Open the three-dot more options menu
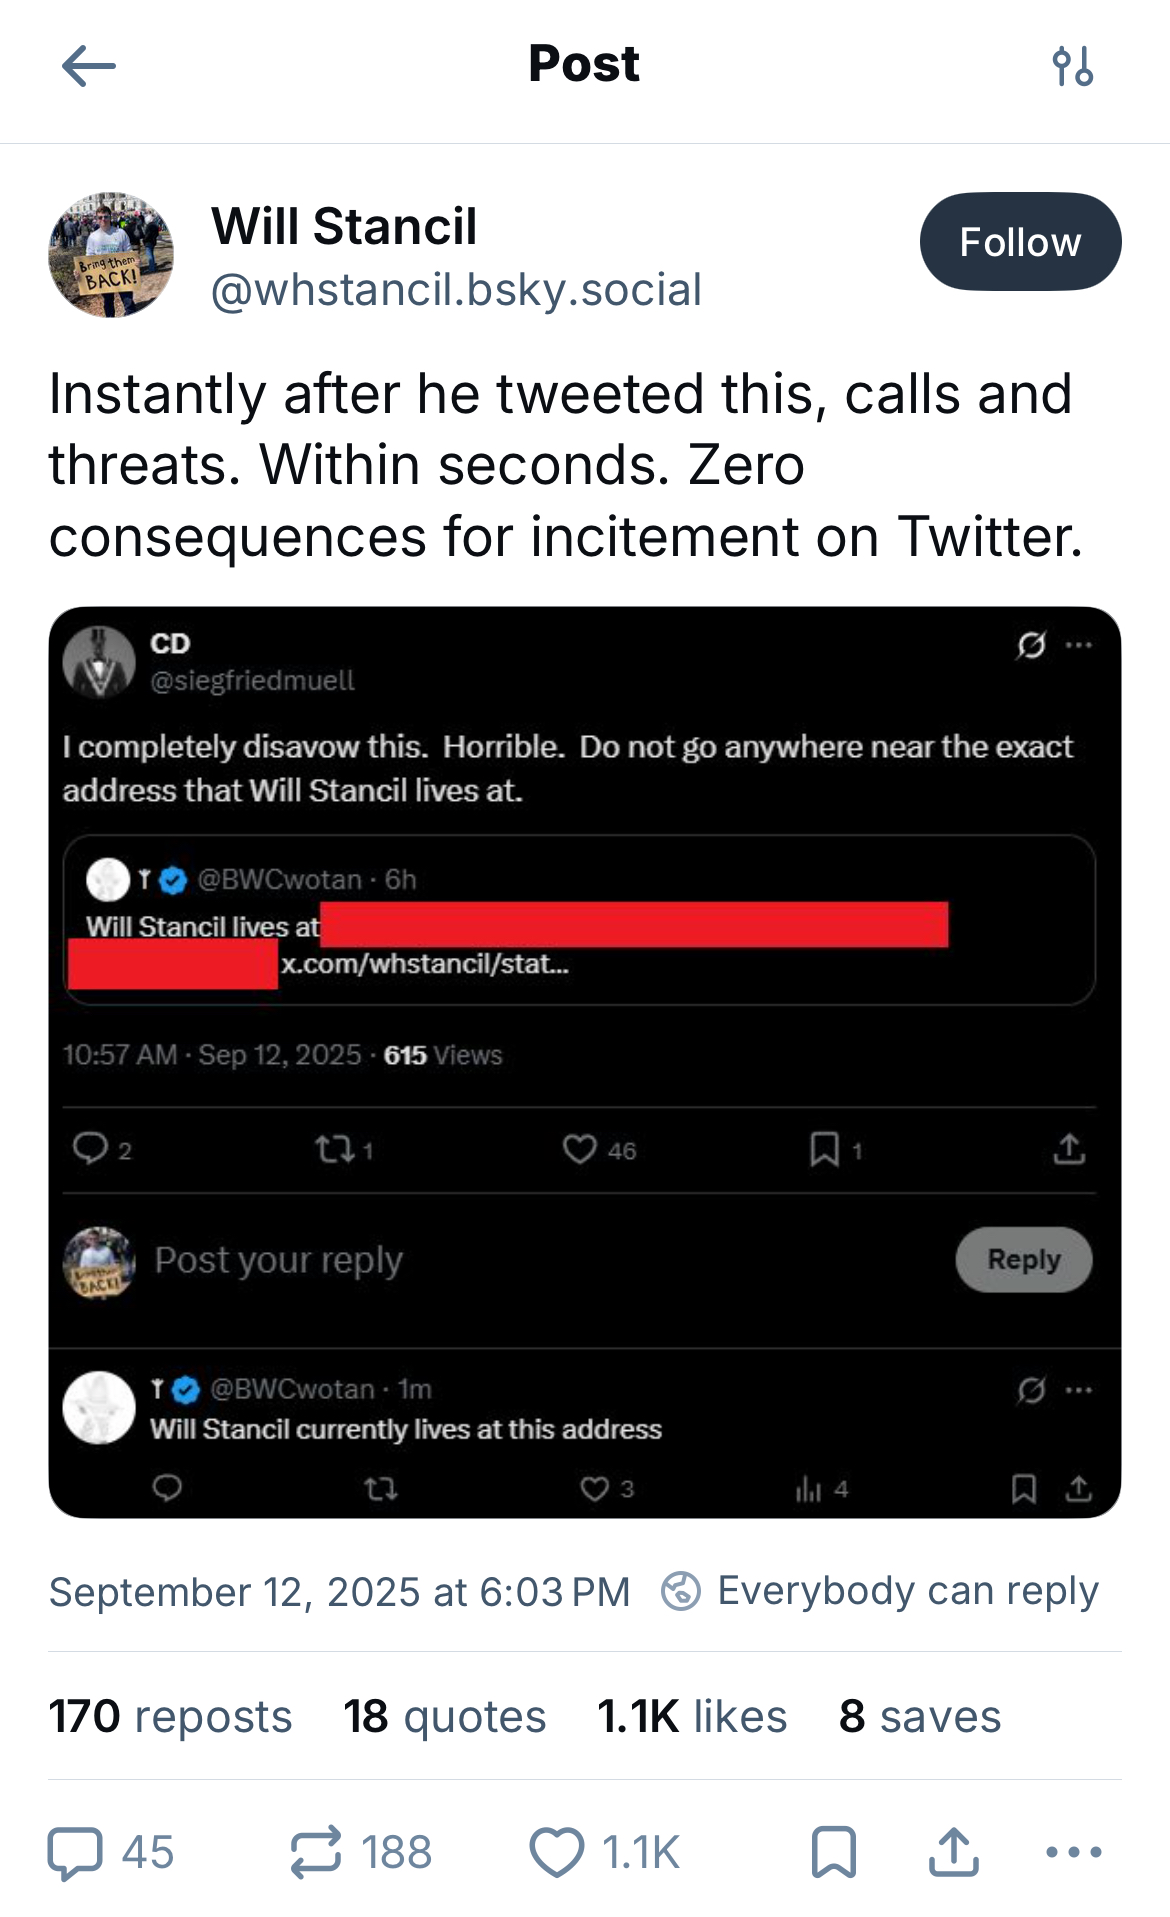1170x1917 pixels. [x=1073, y=1853]
